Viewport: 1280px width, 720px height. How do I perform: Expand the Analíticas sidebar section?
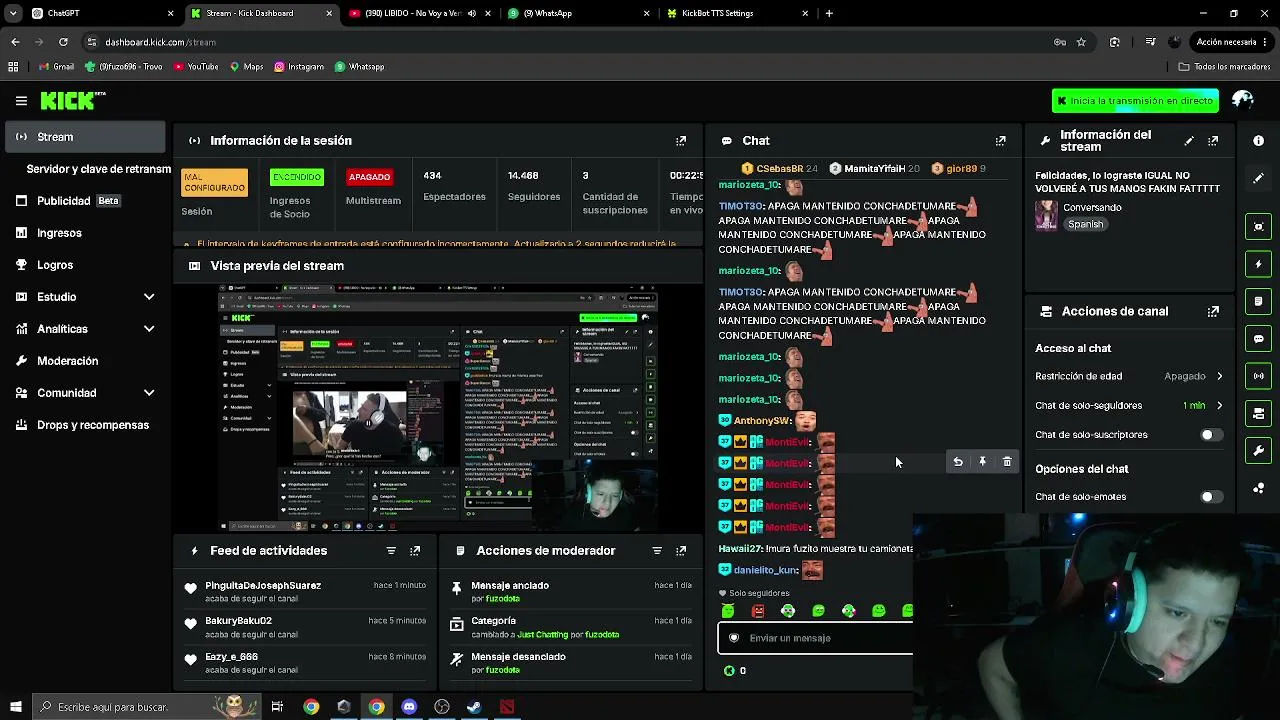(149, 329)
